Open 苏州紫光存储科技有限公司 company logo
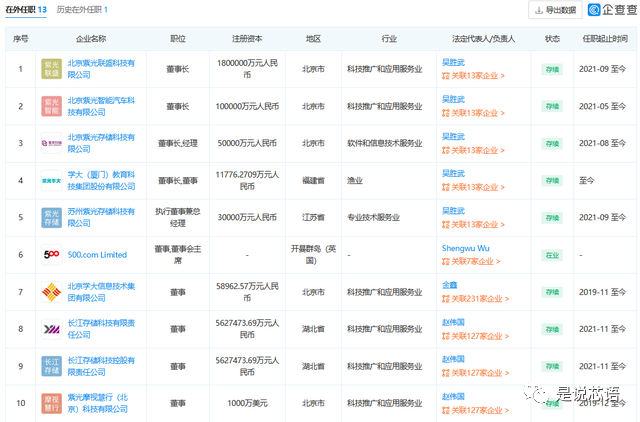Viewport: 640px width, 422px height. click(51, 218)
